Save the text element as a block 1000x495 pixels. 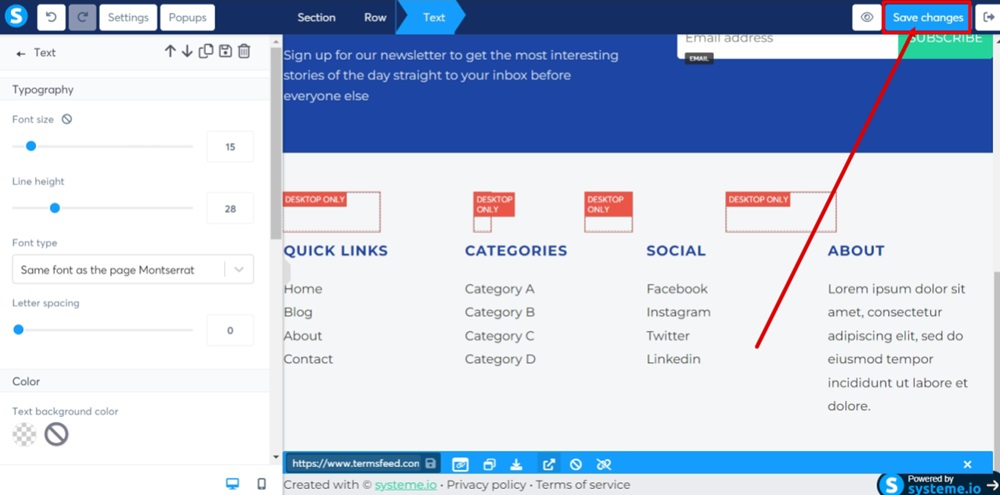point(225,52)
